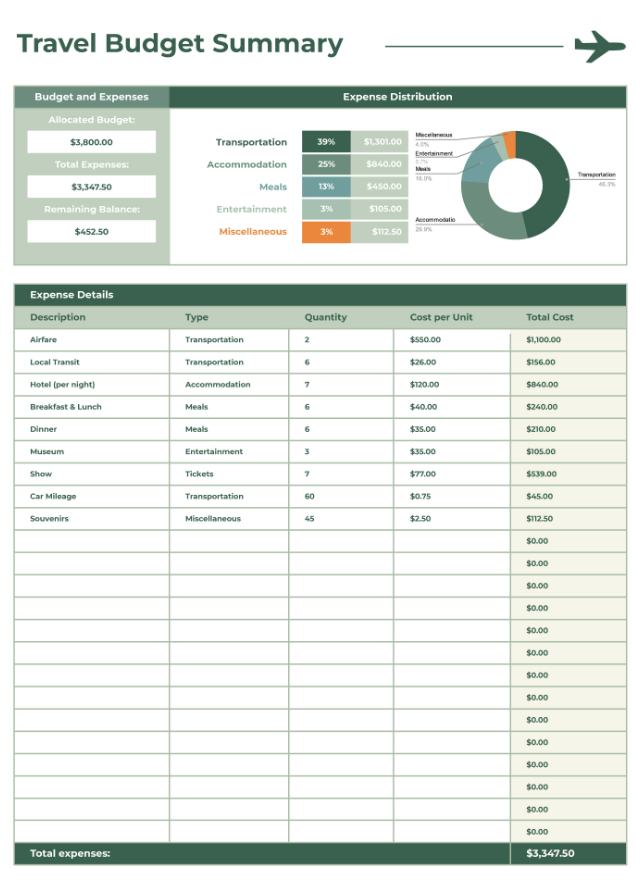Select the Dinner description cell
This screenshot has height=887, width=636.
pyautogui.click(x=92, y=429)
